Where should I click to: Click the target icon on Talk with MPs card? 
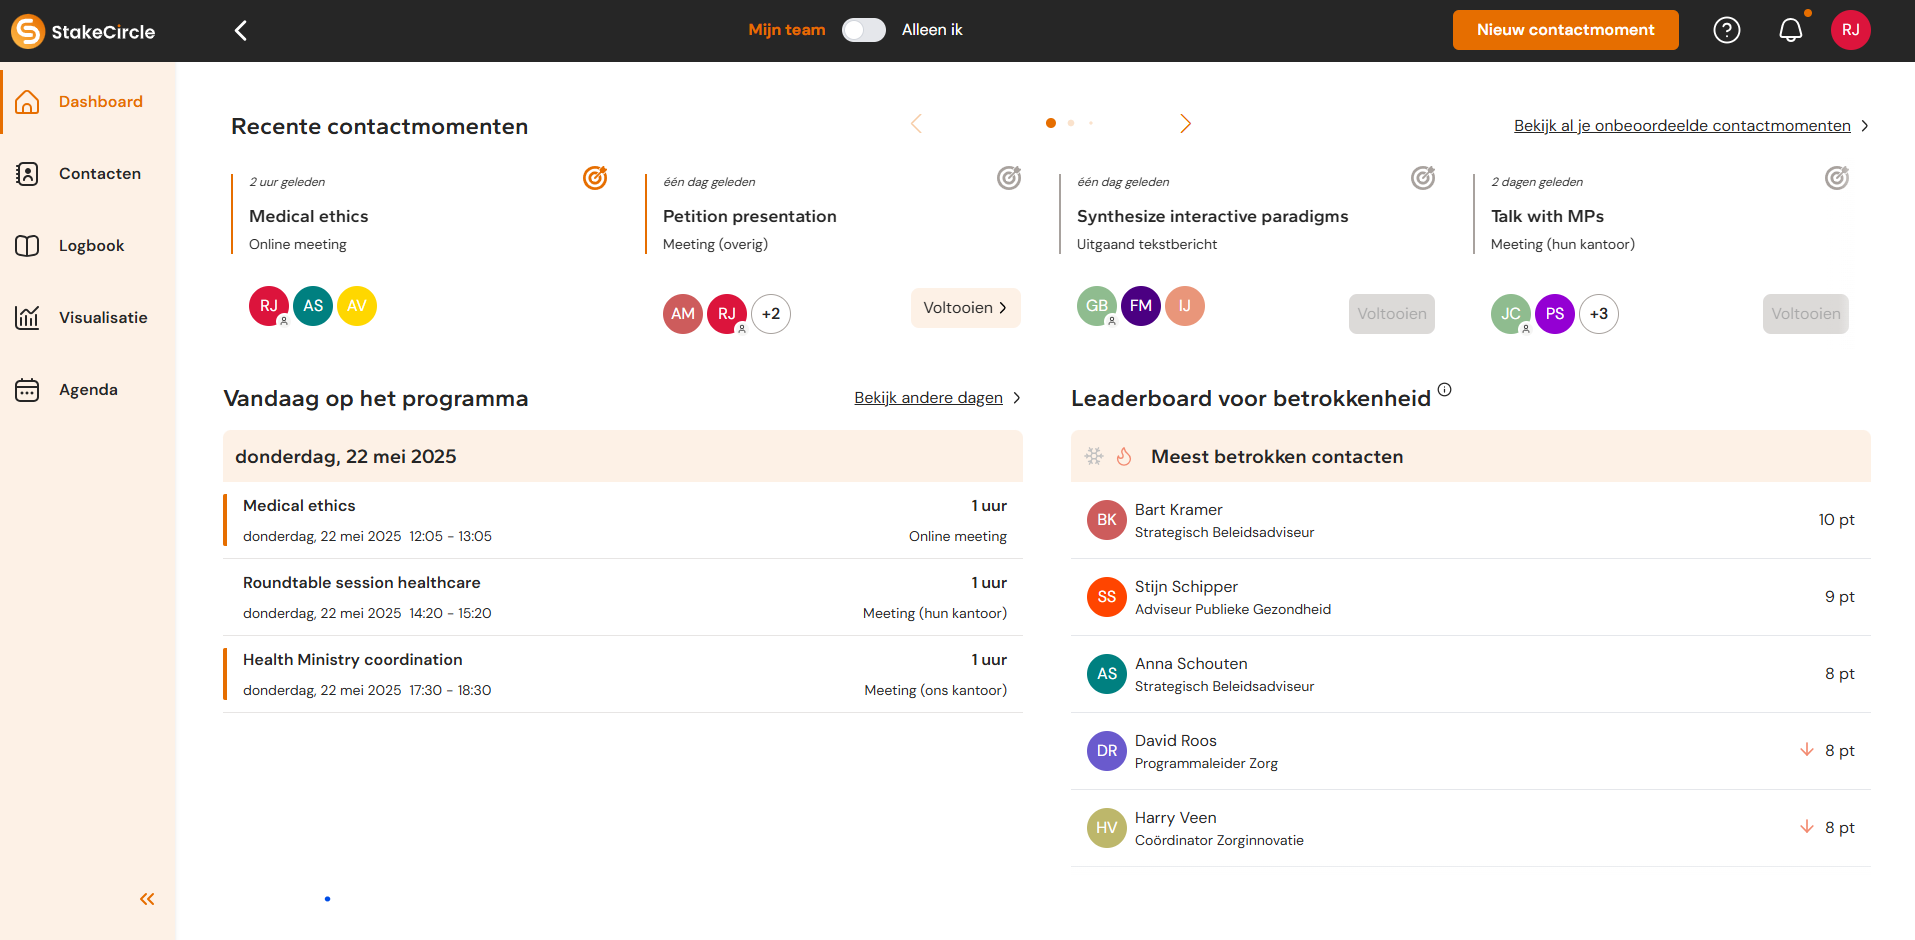click(x=1837, y=178)
